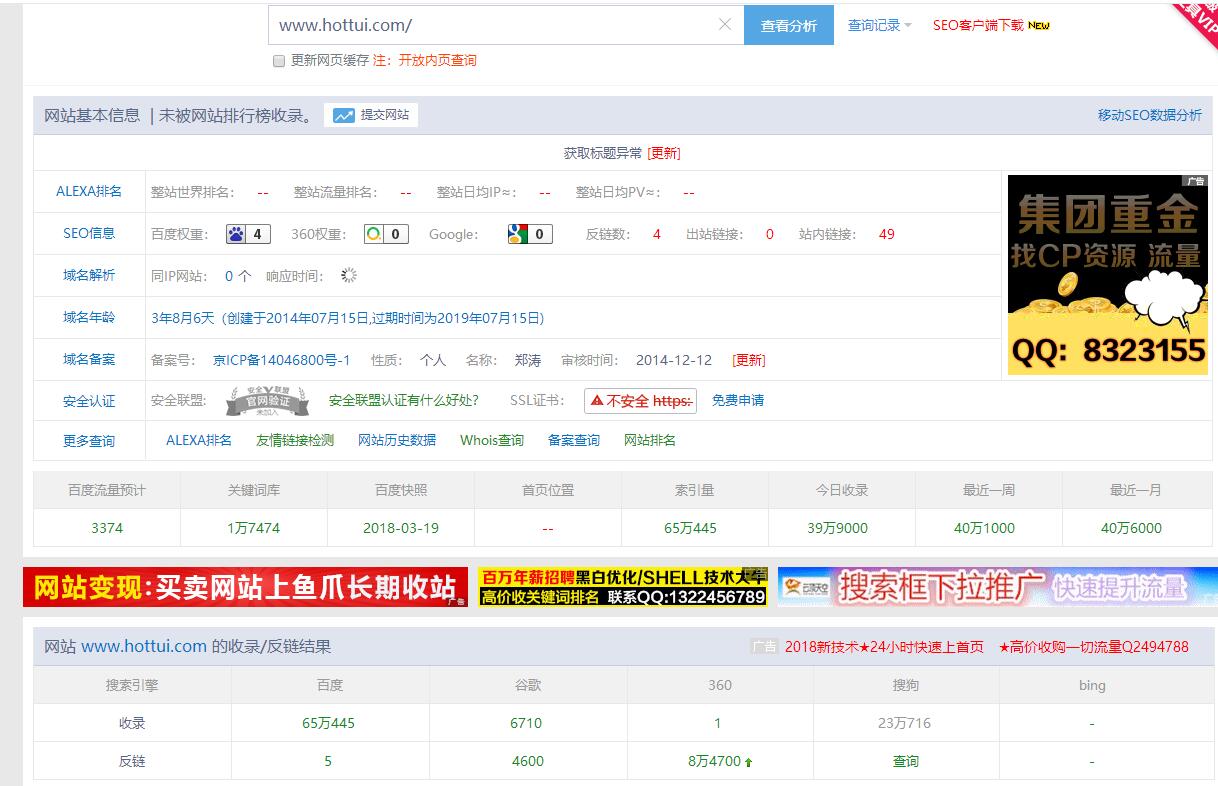Clear the URL field with the X icon
Screen dimensions: 1218x786
(x=725, y=25)
